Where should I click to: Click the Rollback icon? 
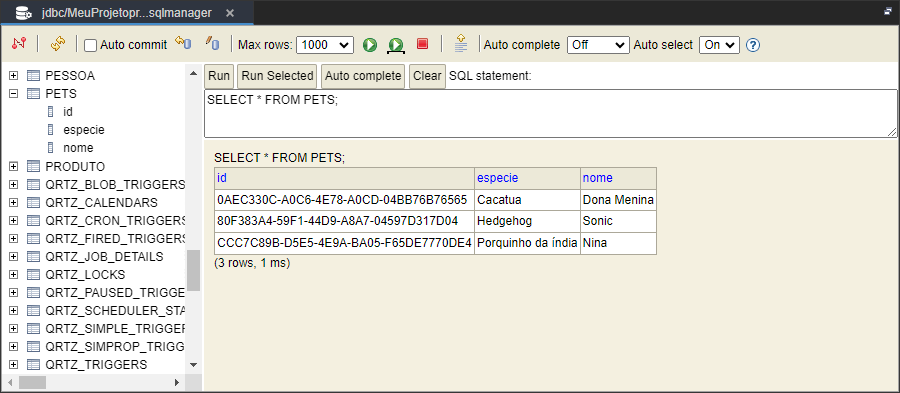183,44
